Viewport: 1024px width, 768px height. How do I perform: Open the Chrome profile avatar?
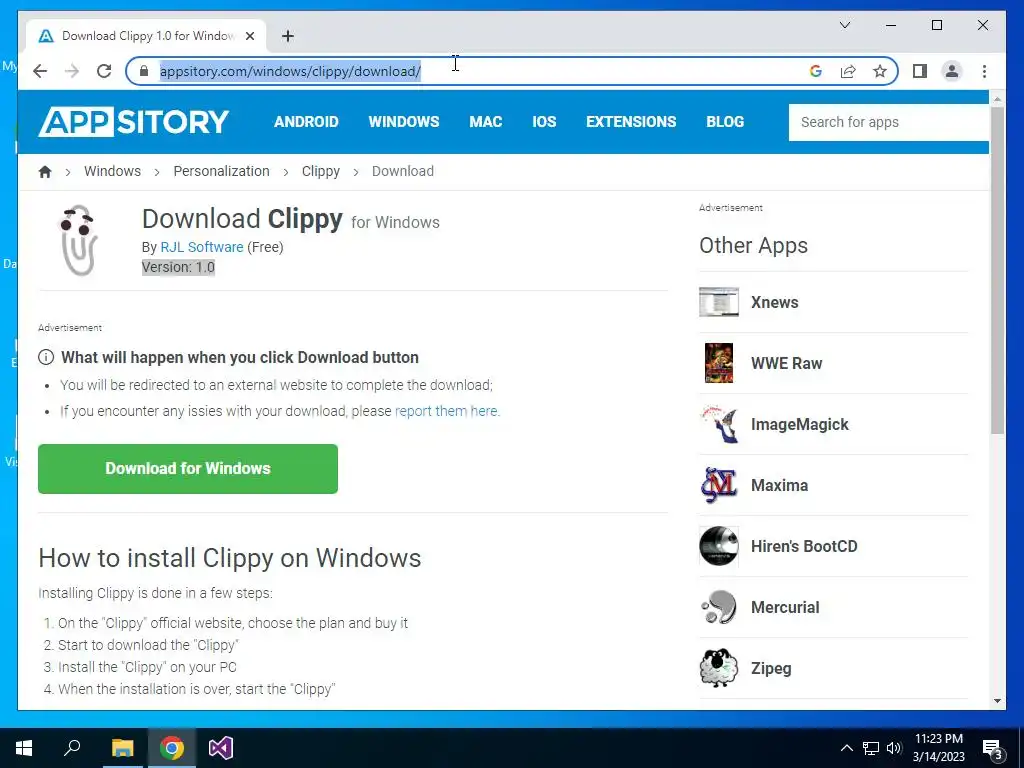952,71
